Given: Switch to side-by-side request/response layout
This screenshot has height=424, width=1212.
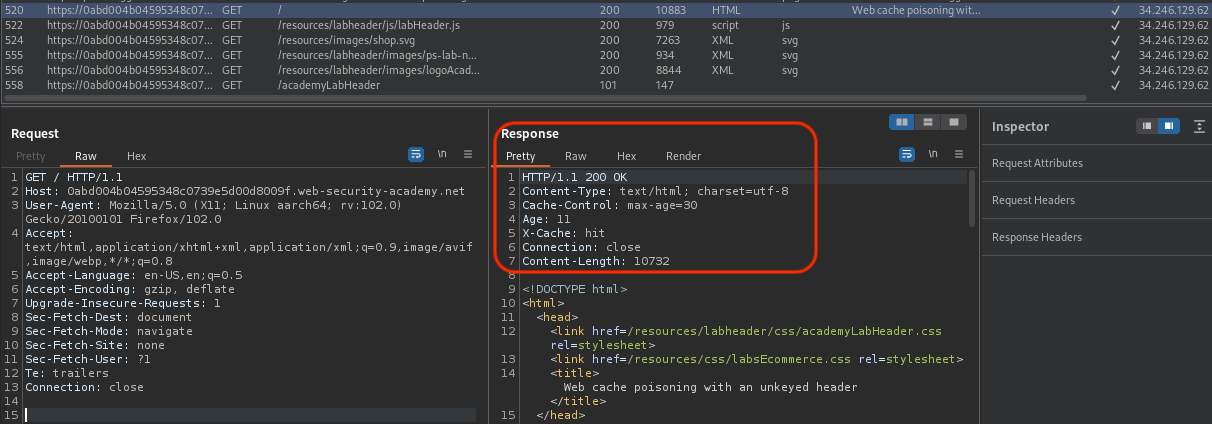Looking at the screenshot, I should pyautogui.click(x=902, y=122).
